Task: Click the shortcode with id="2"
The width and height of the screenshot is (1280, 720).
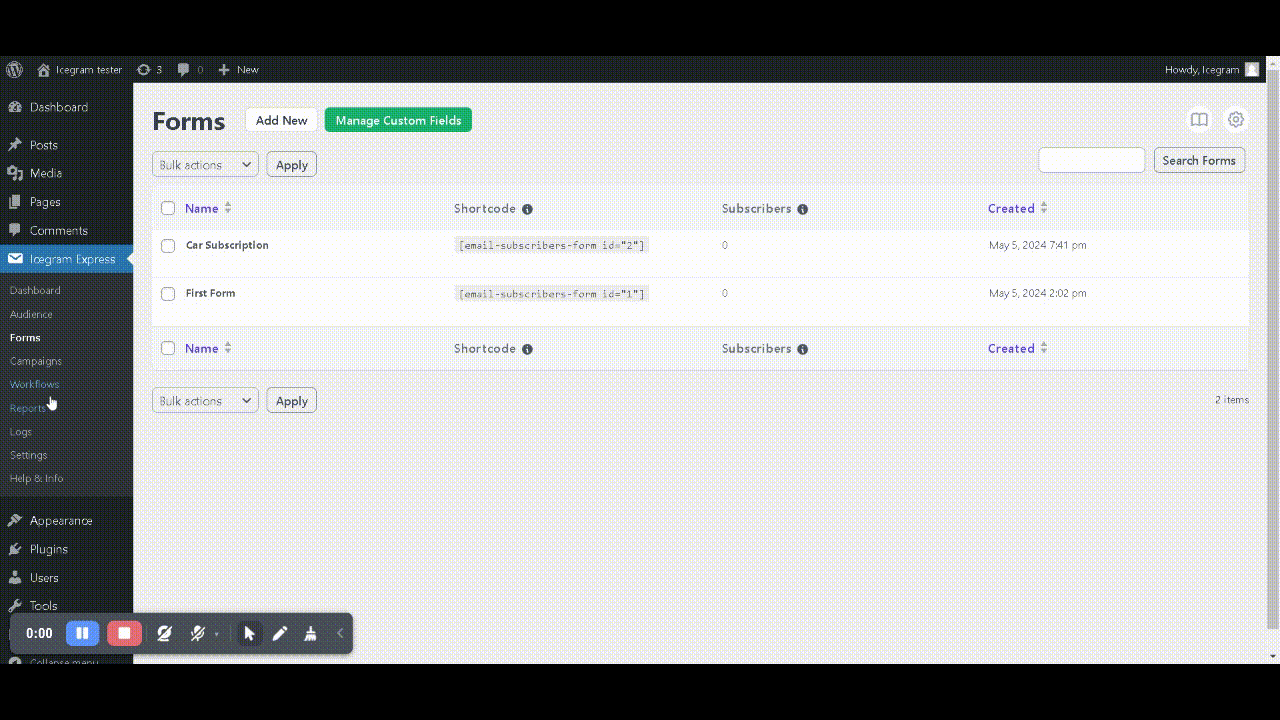Action: tap(552, 245)
